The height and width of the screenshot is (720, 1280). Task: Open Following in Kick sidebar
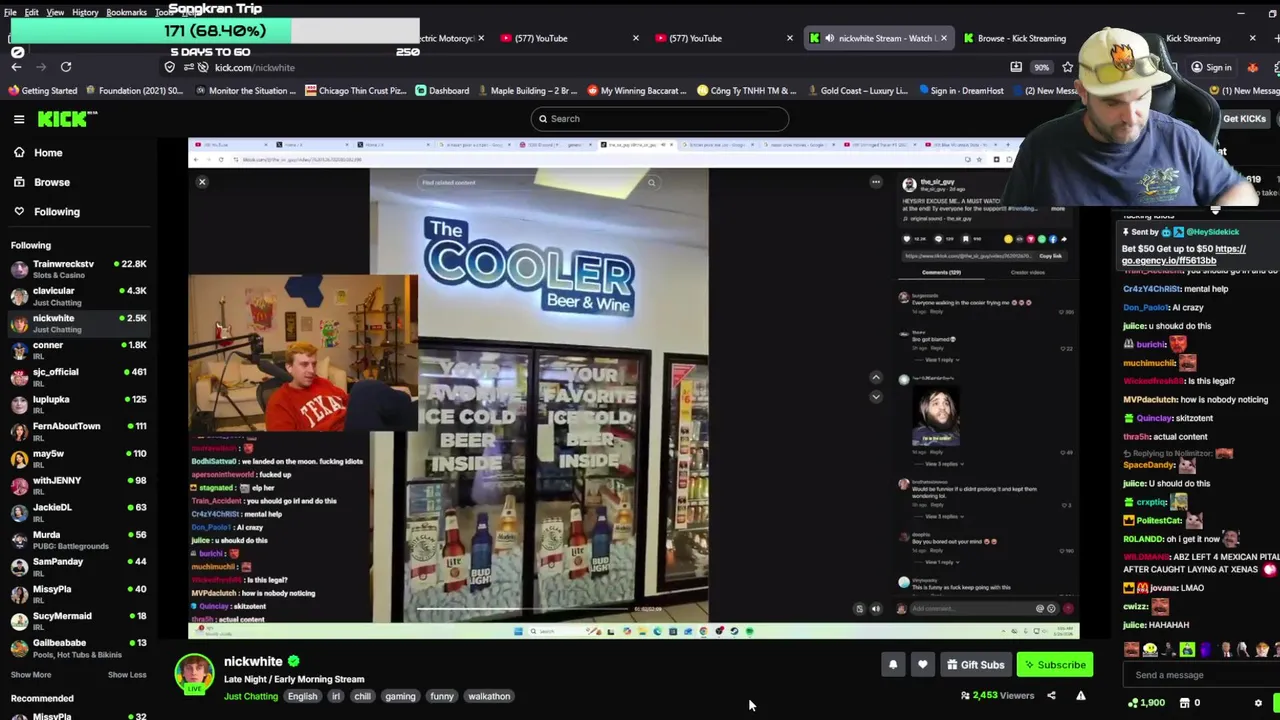point(57,211)
